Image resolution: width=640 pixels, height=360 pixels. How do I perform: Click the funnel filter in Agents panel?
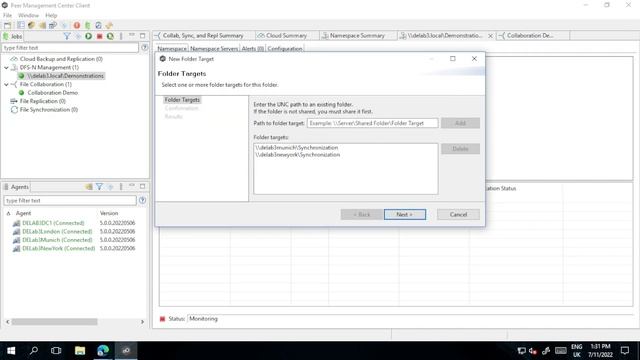[x=99, y=187]
